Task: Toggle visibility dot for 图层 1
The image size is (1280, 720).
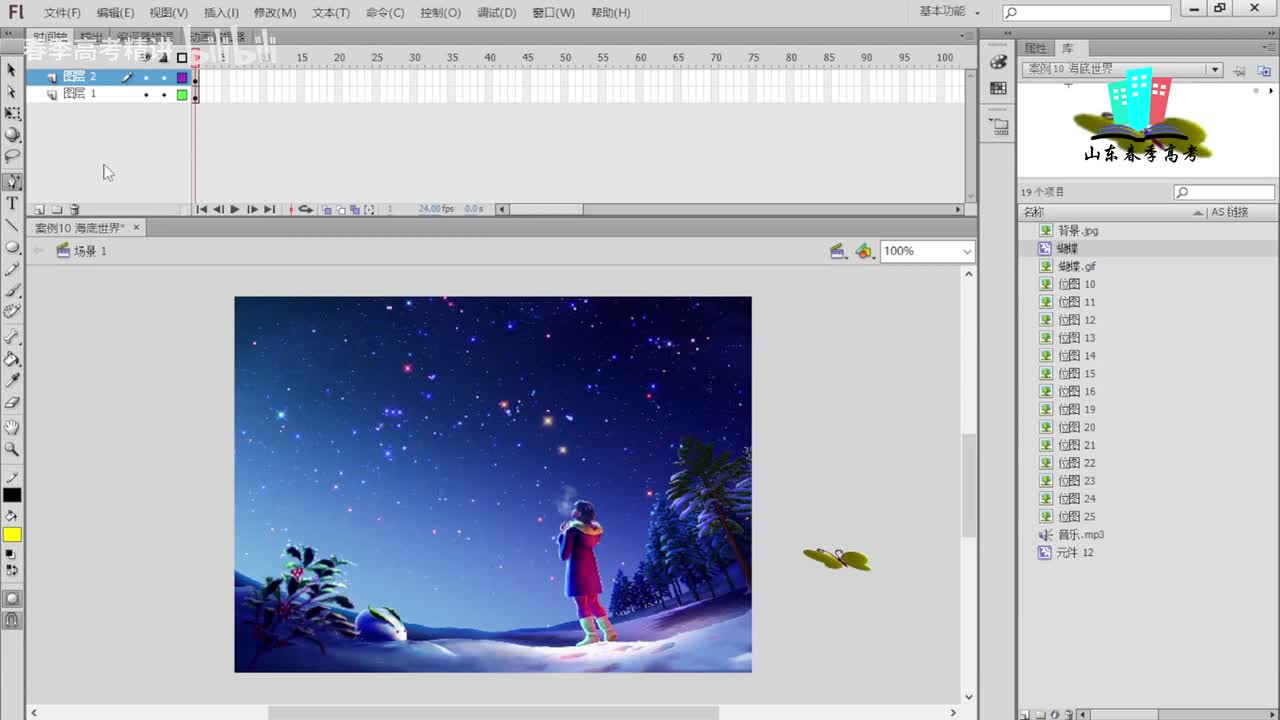Action: click(146, 94)
